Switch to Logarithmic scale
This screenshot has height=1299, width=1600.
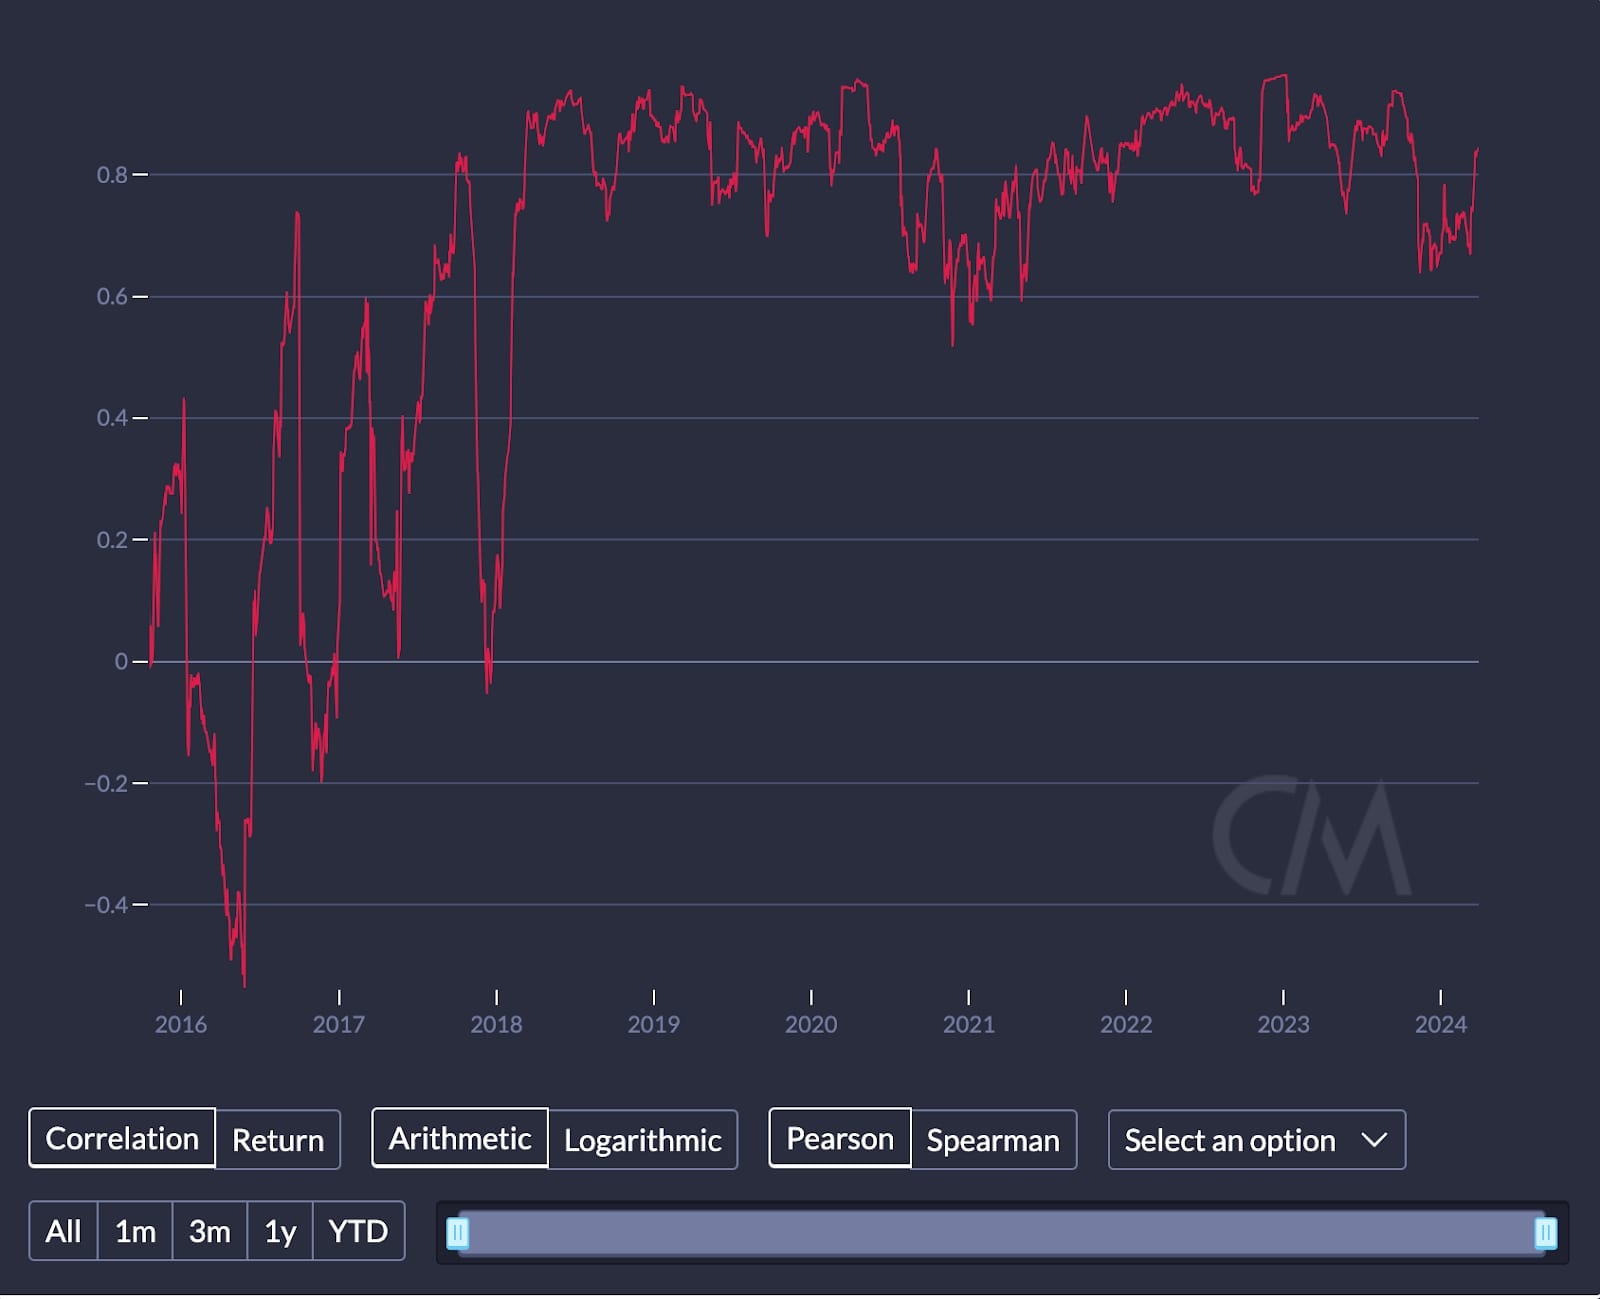(x=643, y=1139)
